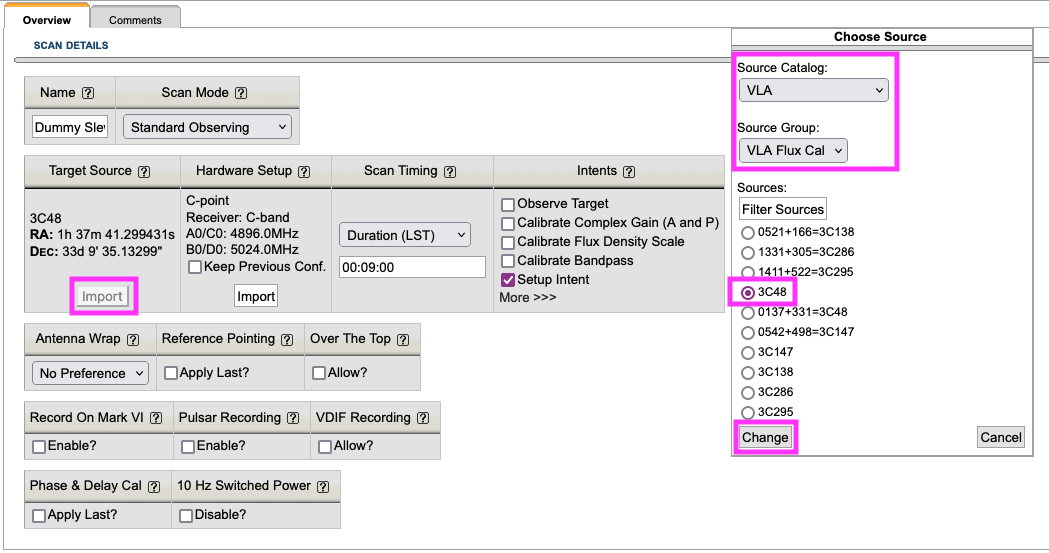
Task: Click Pulsar Recording help icon
Action: coord(292,418)
